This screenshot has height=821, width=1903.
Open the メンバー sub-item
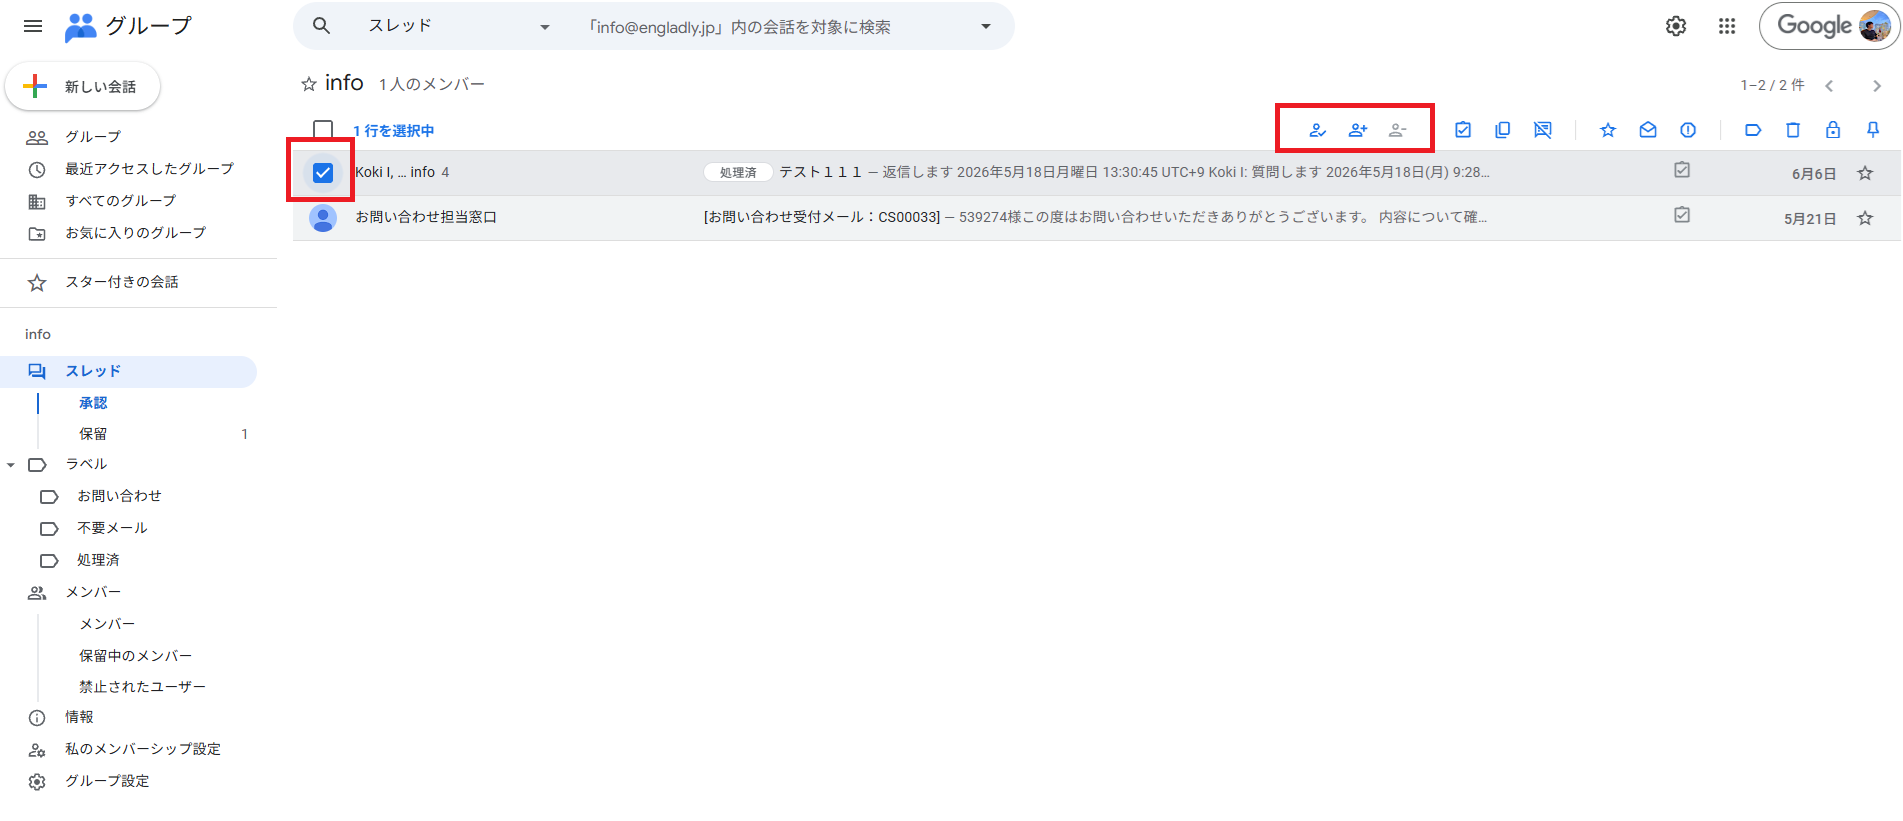tap(107, 624)
